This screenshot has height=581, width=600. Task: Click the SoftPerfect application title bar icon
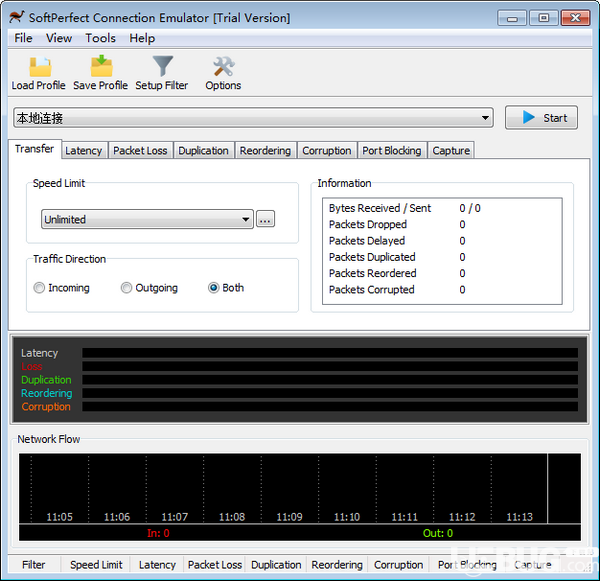17,17
